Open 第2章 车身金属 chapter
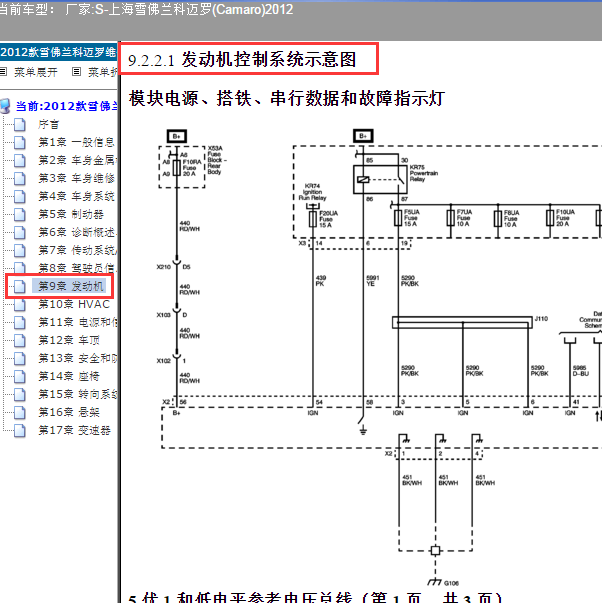This screenshot has width=602, height=603. click(77, 161)
